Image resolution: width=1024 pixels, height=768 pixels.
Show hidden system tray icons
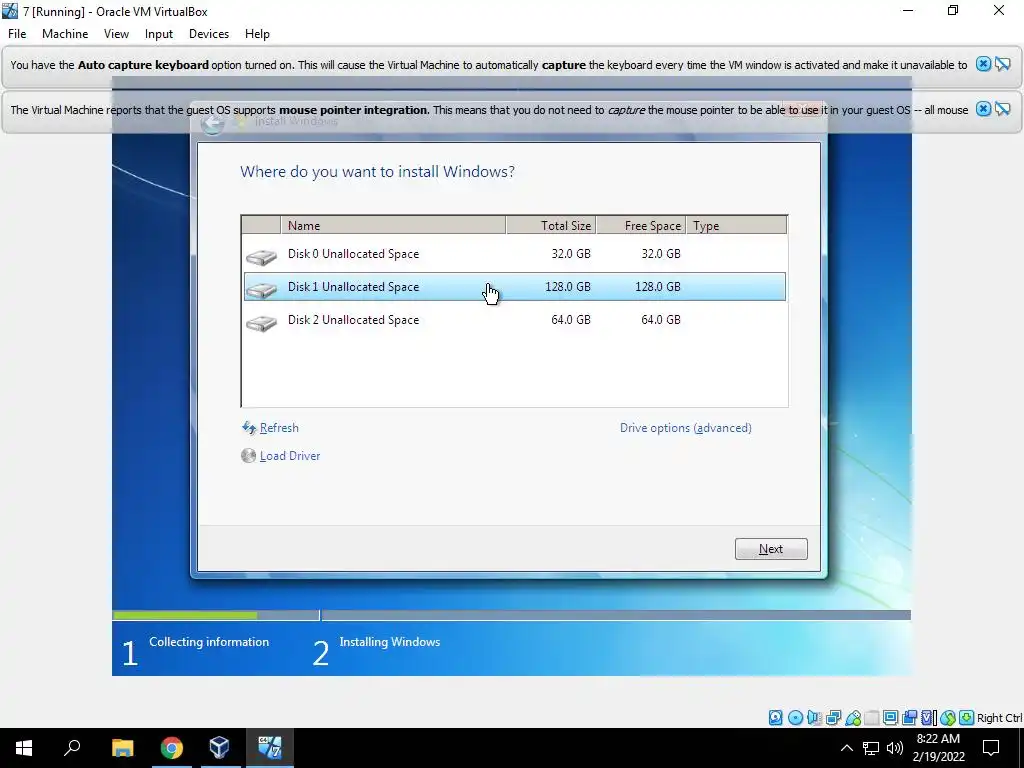846,748
